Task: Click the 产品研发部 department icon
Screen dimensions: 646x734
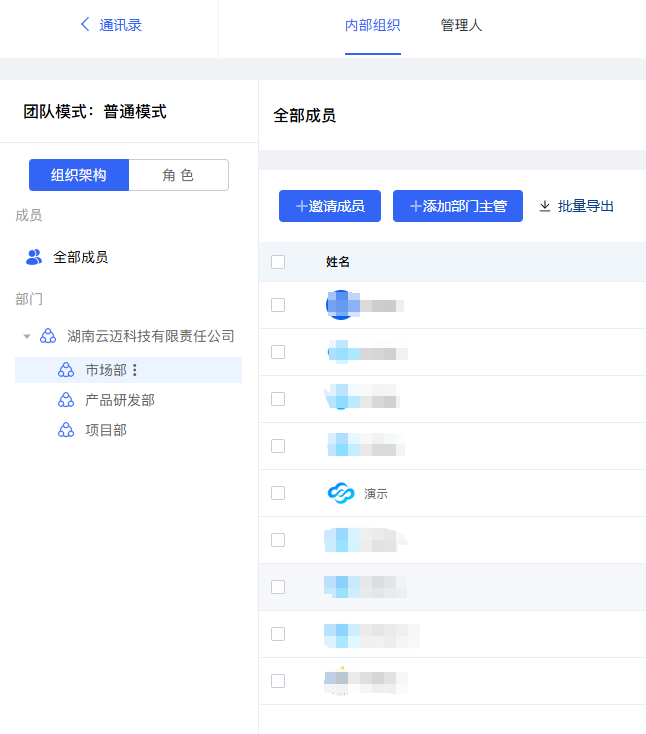Action: click(x=66, y=400)
